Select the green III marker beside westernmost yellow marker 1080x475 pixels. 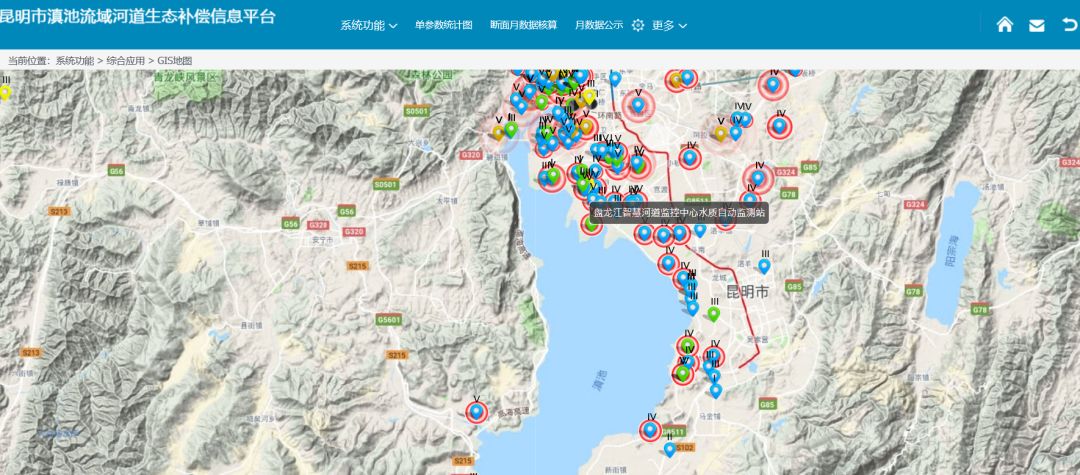510,129
